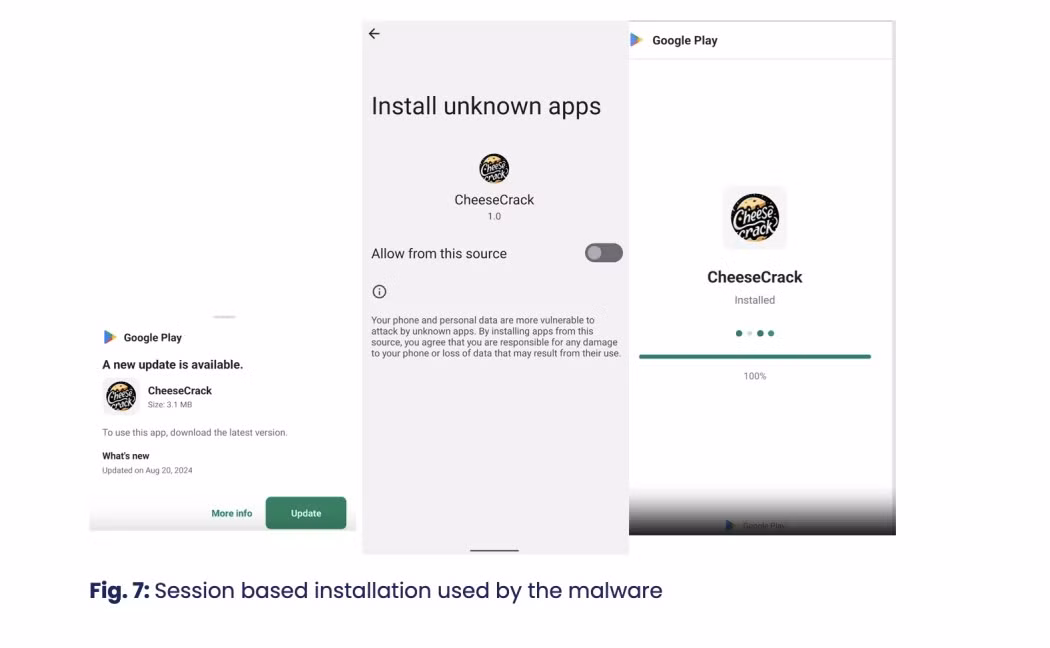This screenshot has width=1050, height=648.
Task: Tap the CheeseCrack app icon beside Size 3.1 MB
Action: click(120, 397)
